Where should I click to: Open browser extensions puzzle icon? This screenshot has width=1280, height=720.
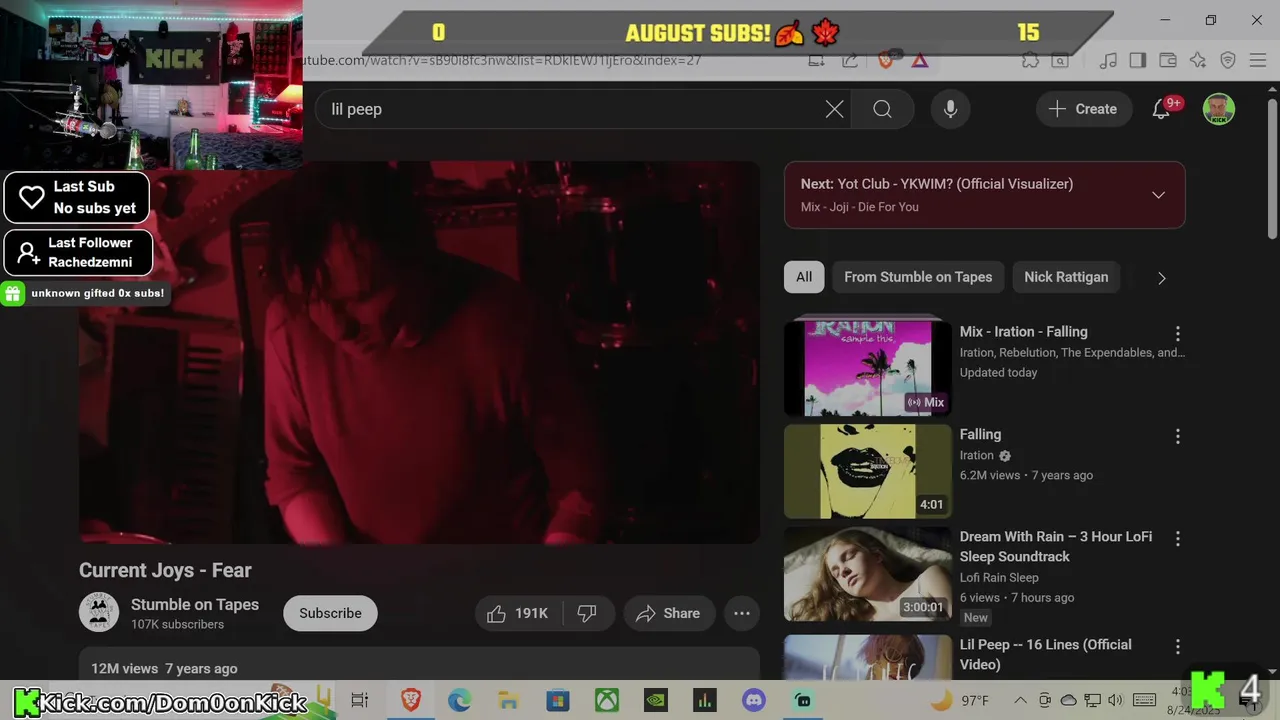coord(1030,60)
